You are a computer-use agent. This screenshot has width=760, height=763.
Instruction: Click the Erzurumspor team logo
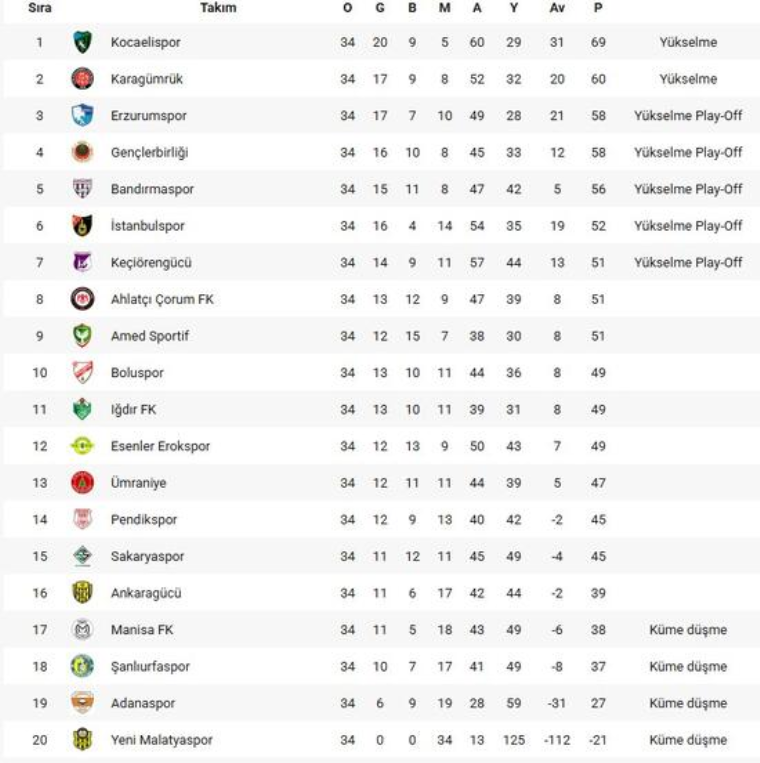(82, 116)
